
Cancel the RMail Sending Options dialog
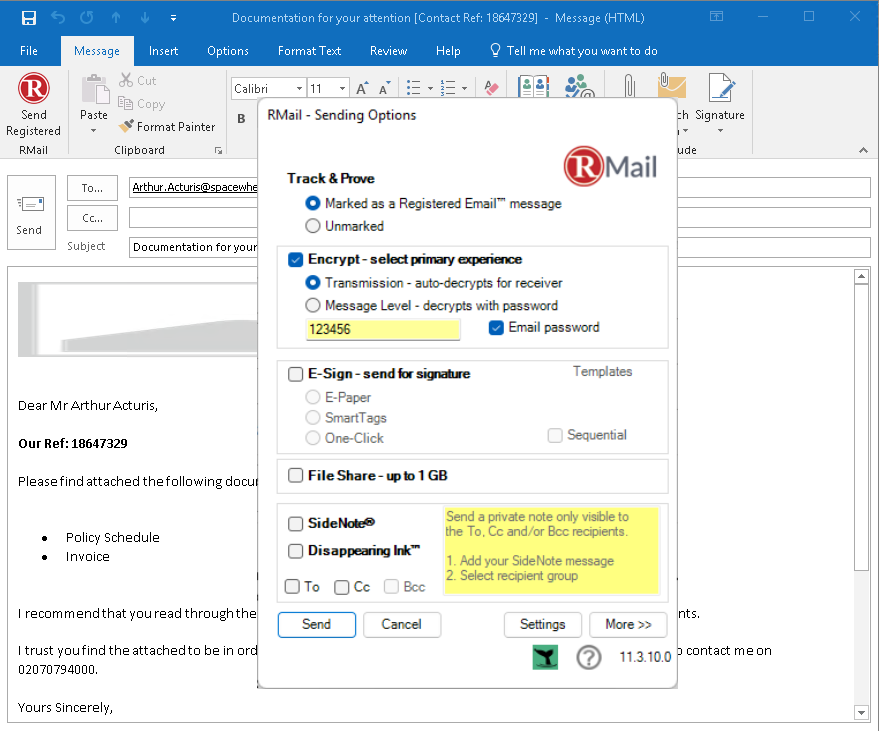tap(402, 624)
